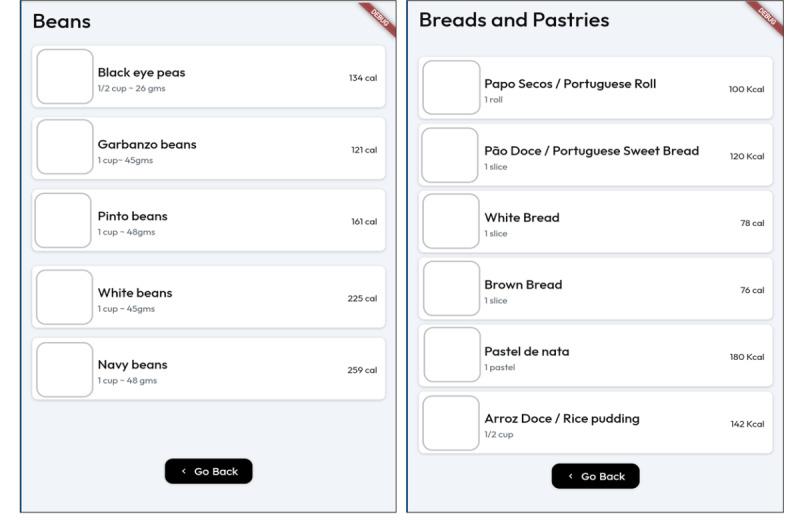Click the Navy beans thumbnail box
800x520 pixels.
65,370
